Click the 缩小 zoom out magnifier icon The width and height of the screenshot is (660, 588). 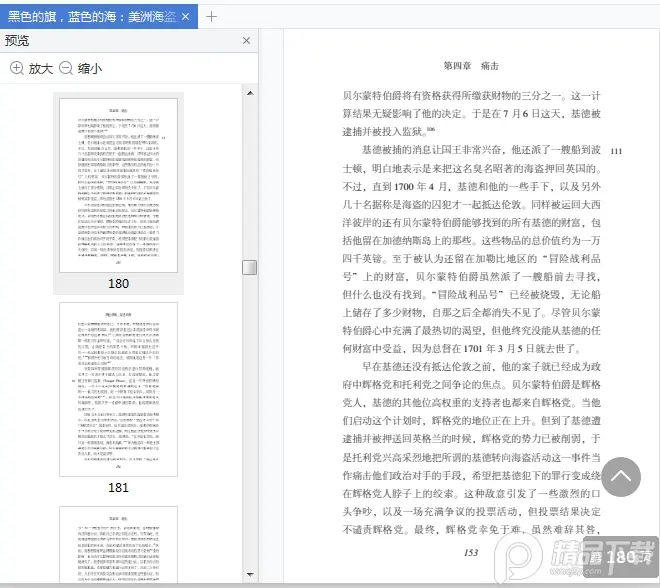[66, 68]
